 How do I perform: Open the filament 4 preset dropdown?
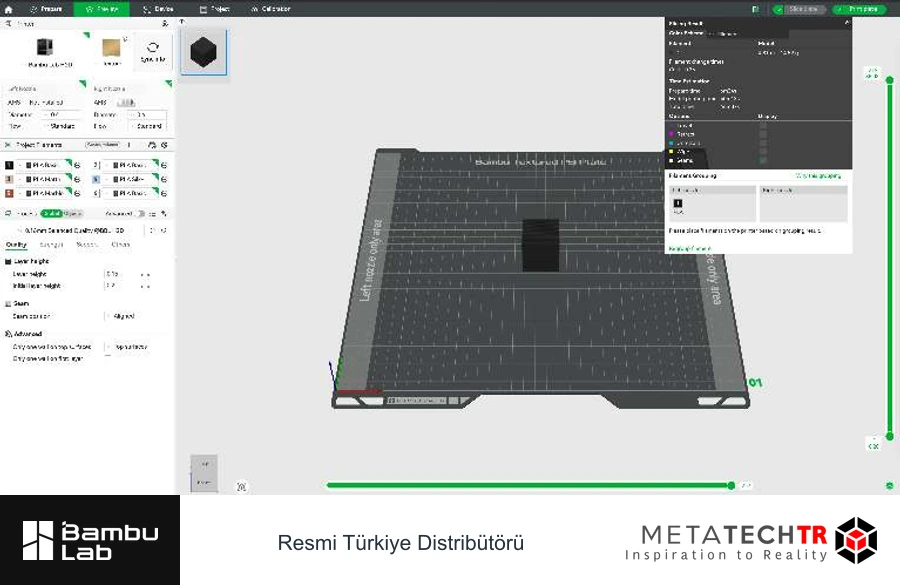point(131,179)
